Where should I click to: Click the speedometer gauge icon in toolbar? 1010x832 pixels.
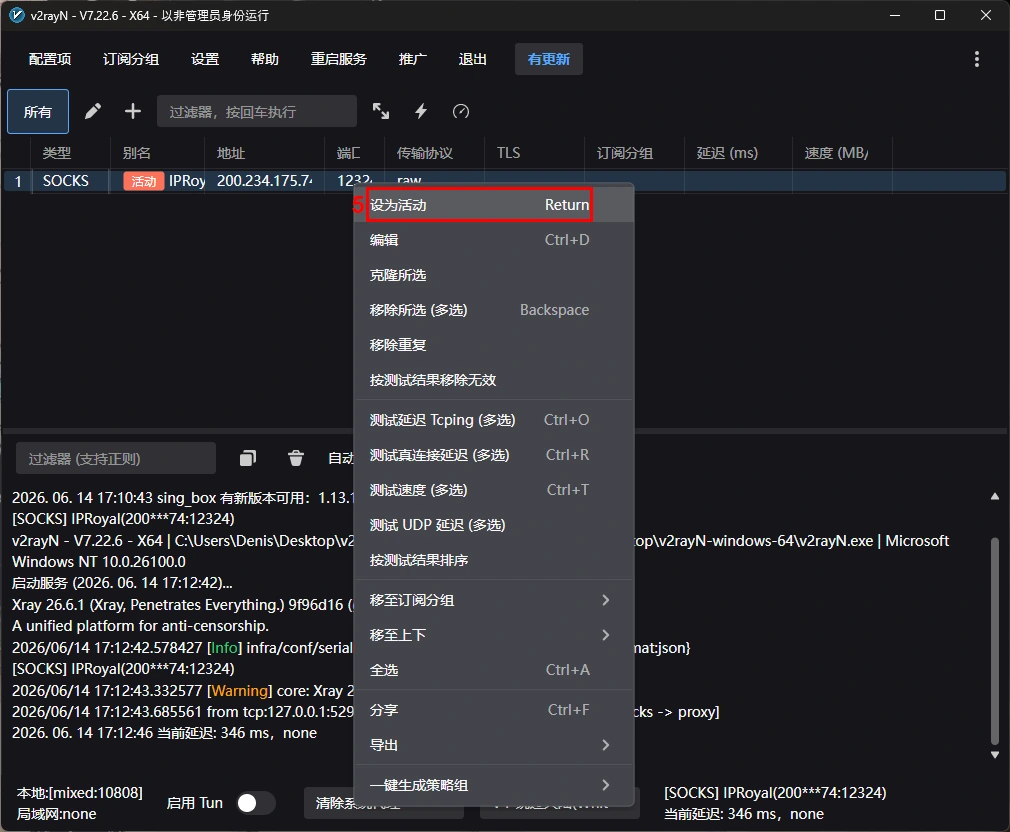[461, 111]
